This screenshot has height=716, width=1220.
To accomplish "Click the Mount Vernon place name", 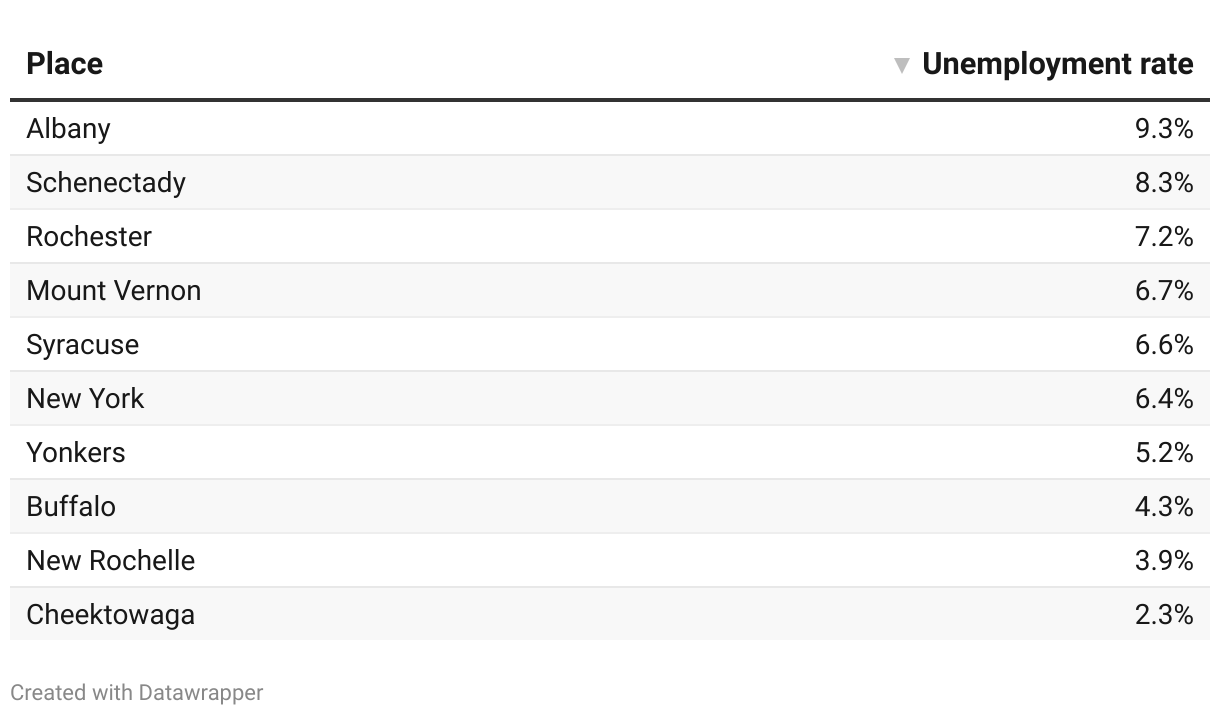I will pos(114,291).
